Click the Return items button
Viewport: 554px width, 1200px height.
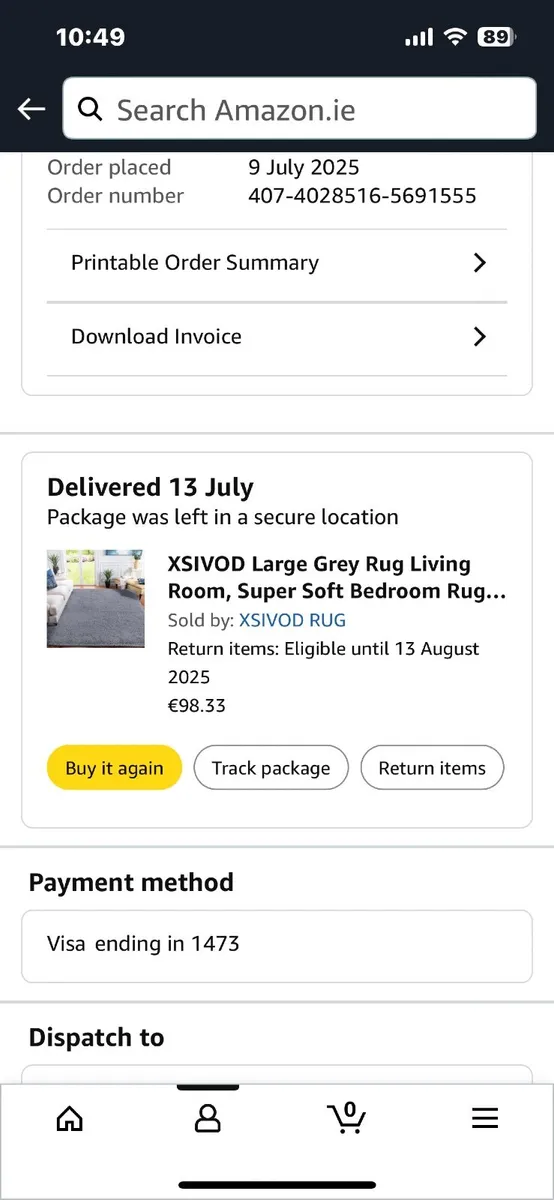coord(432,768)
